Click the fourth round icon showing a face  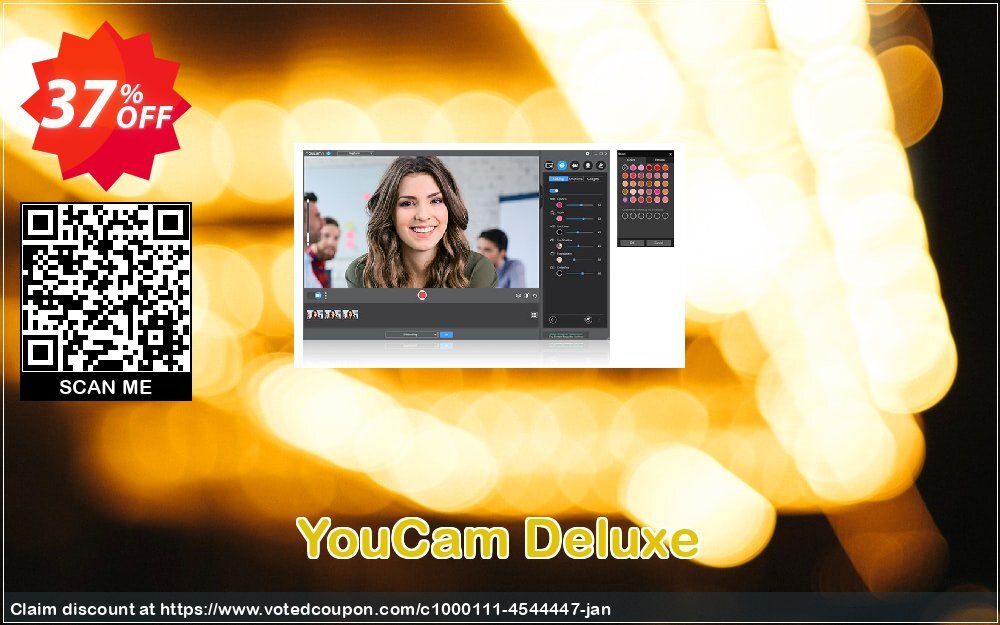588,165
